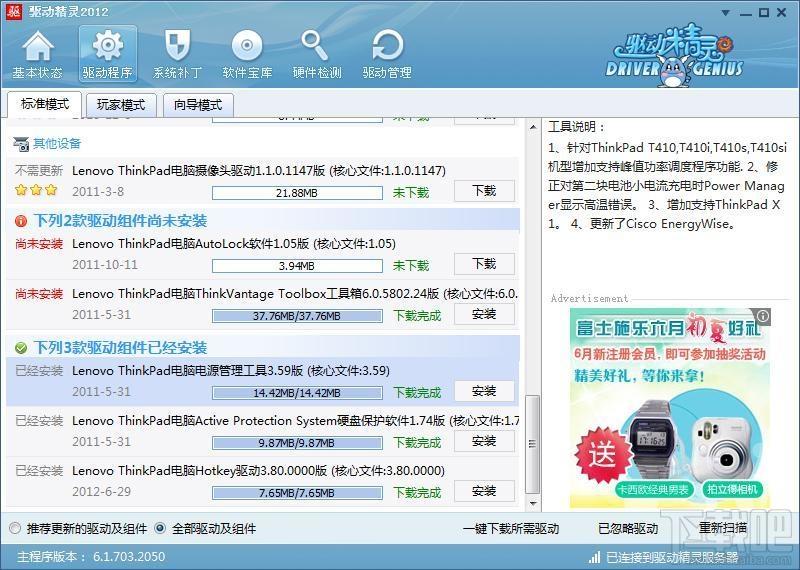
Task: Install the Hotkey驱动 with 安装 button
Action: [484, 491]
